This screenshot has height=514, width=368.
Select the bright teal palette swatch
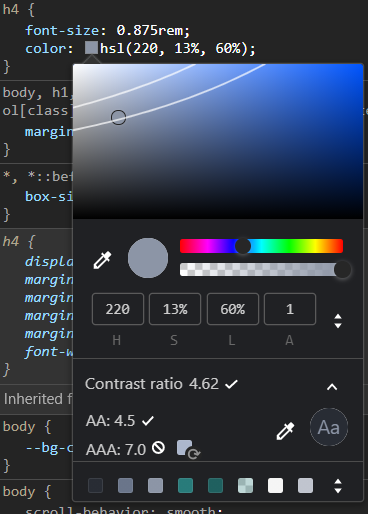click(x=185, y=486)
